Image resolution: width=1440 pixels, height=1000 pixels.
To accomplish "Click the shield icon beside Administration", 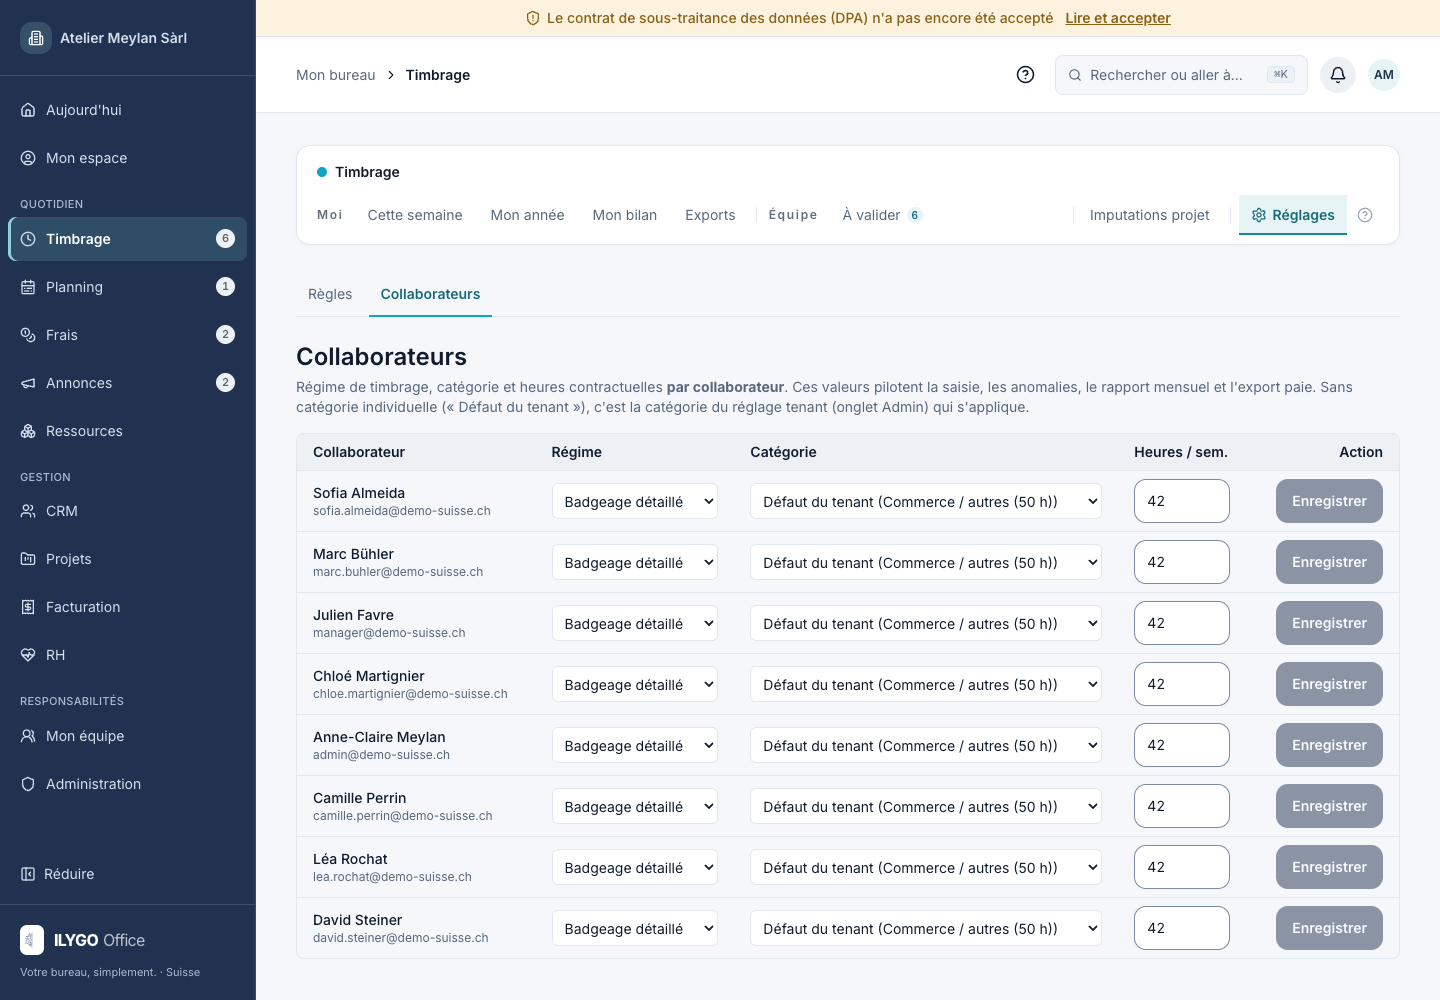I will (x=28, y=784).
